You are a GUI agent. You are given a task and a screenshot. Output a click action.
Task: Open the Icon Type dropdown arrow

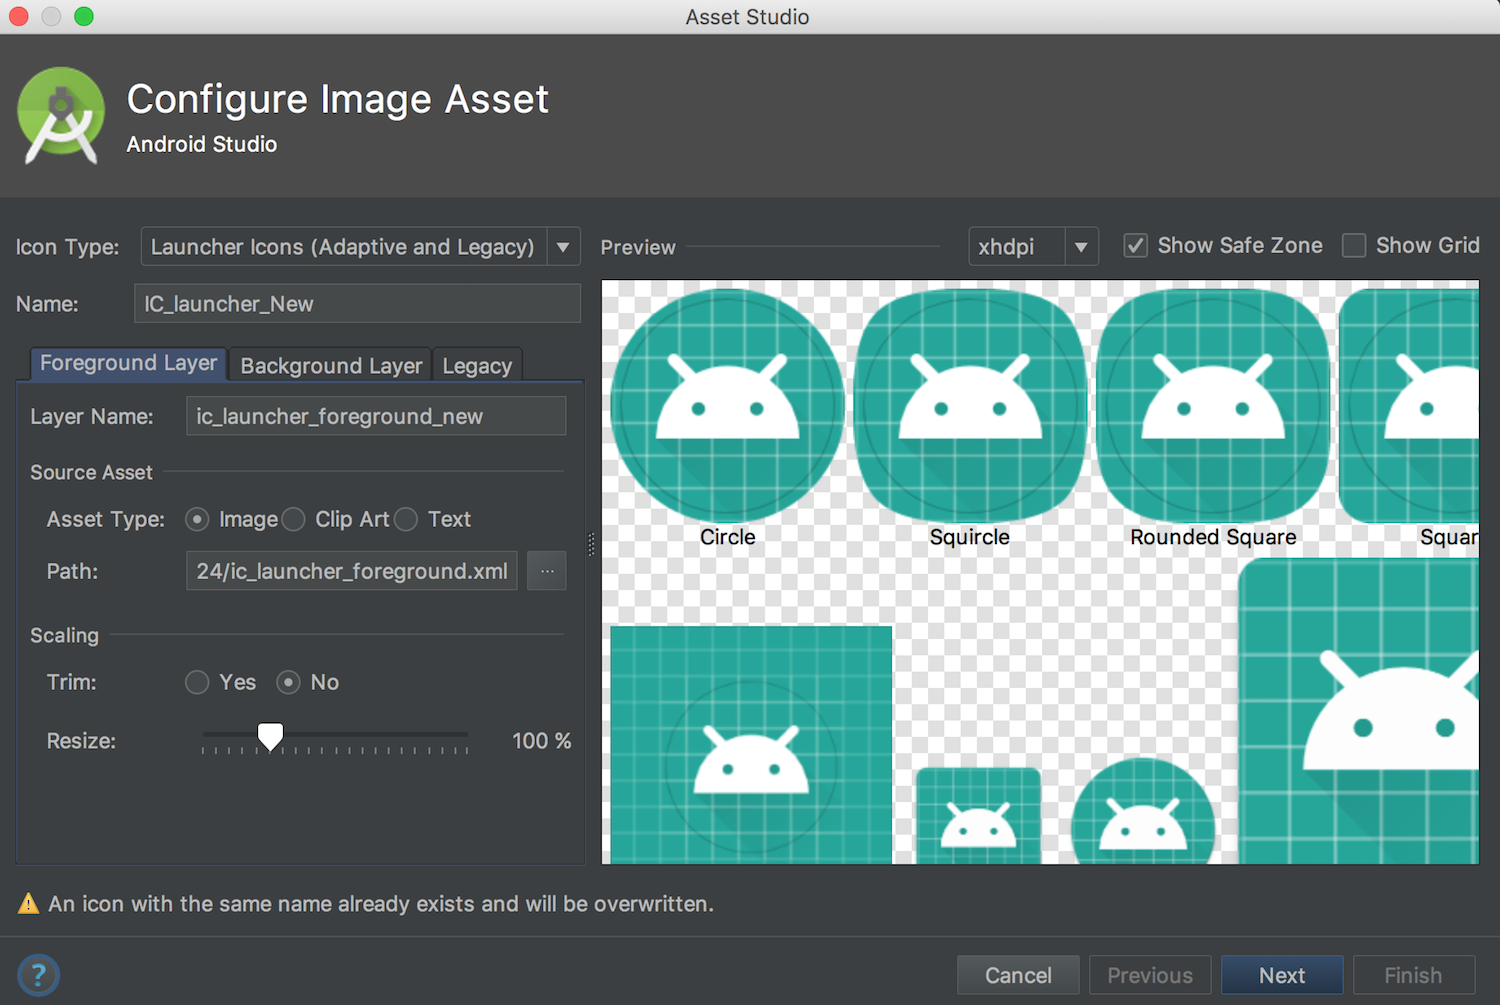(x=563, y=247)
